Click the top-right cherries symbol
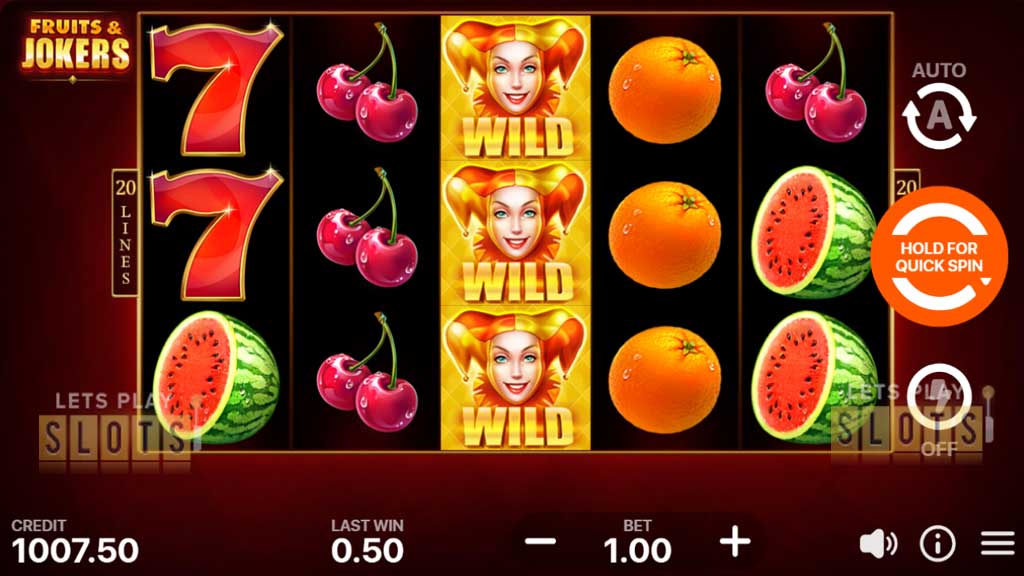Viewport: 1024px width, 576px height. click(816, 83)
